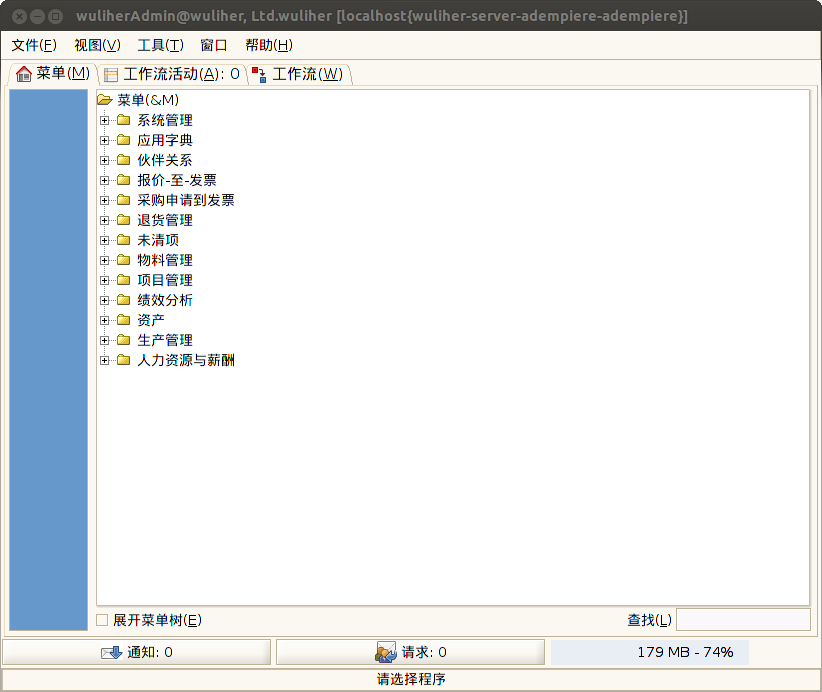Image resolution: width=822 pixels, height=692 pixels.
Task: Click the folder icon of 项目管理
Action: tap(124, 280)
